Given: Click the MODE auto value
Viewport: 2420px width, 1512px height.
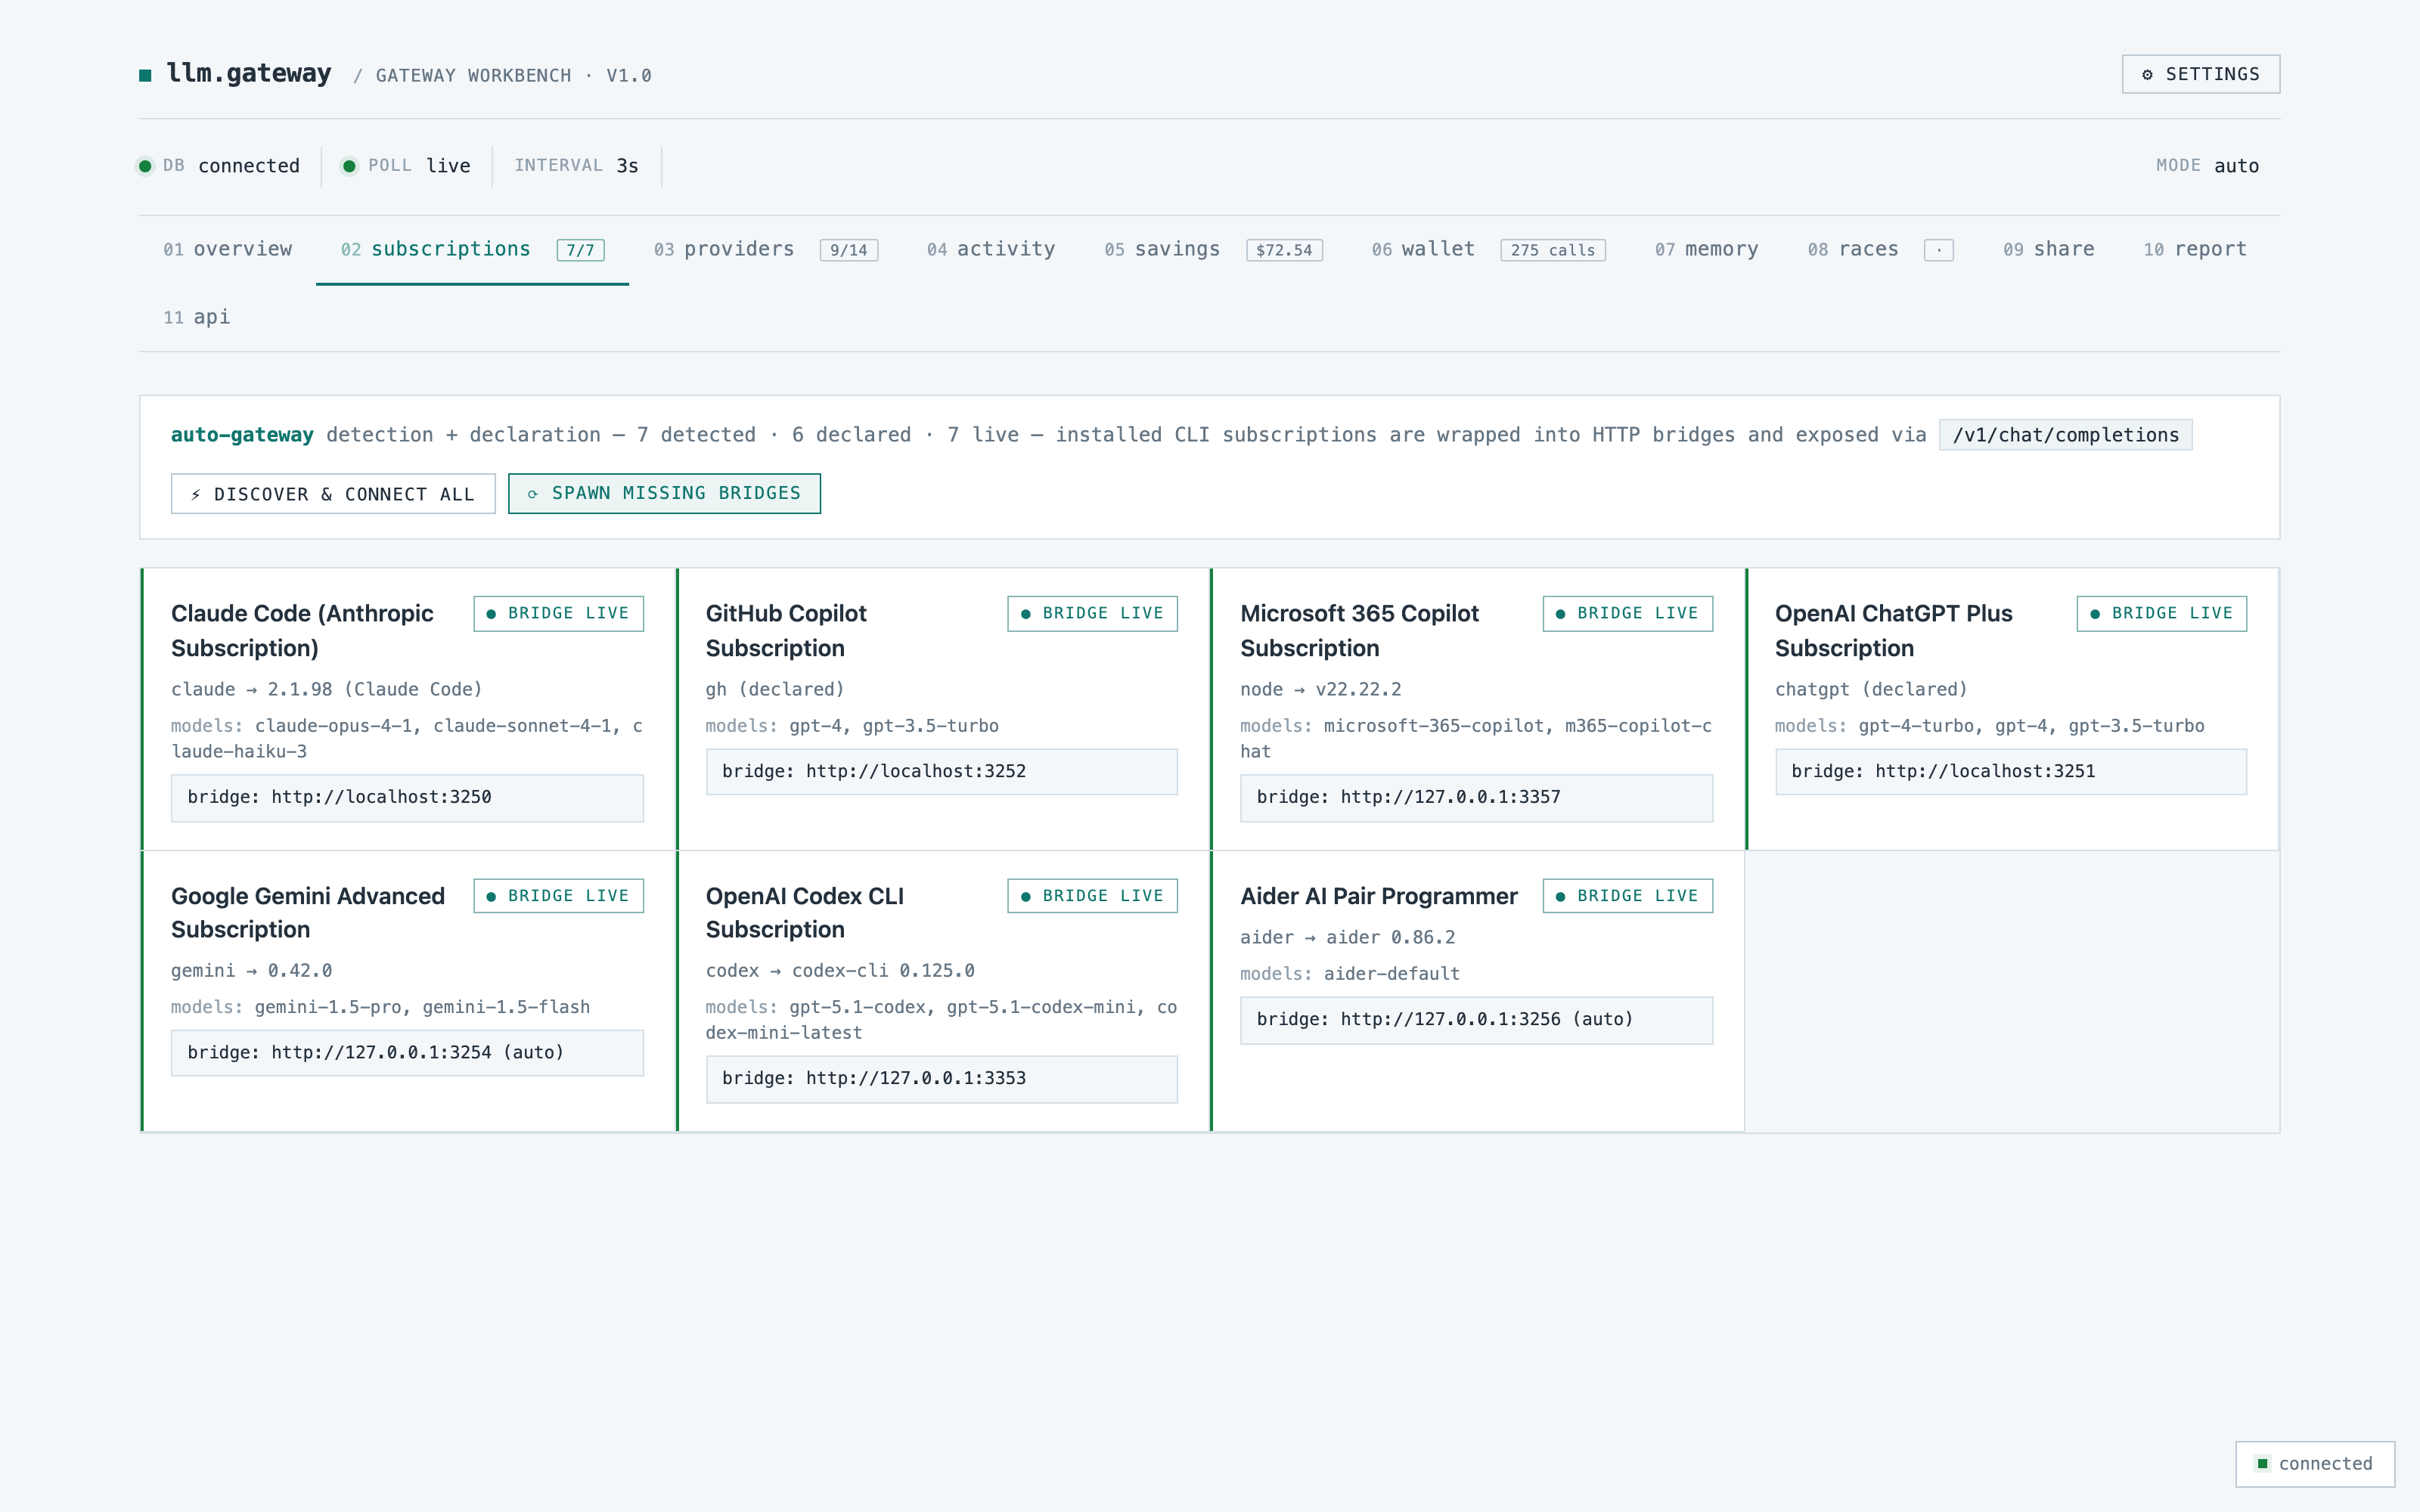Looking at the screenshot, I should (x=2236, y=166).
